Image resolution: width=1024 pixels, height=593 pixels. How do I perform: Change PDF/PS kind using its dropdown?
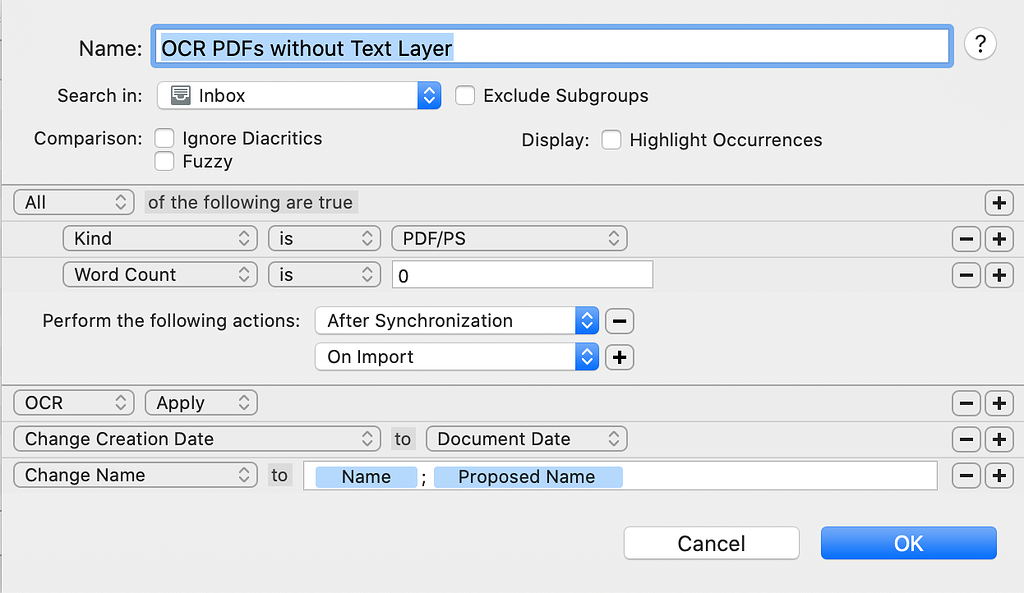(x=509, y=238)
